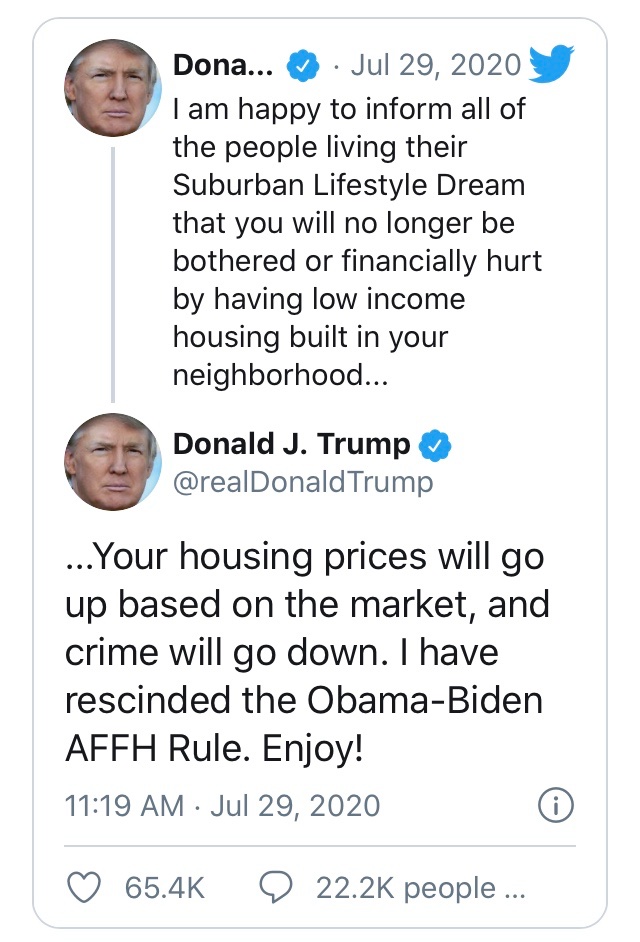Screen dimensions: 640x942
Task: Open the 'Donald J. Trump' display name
Action: (x=292, y=443)
